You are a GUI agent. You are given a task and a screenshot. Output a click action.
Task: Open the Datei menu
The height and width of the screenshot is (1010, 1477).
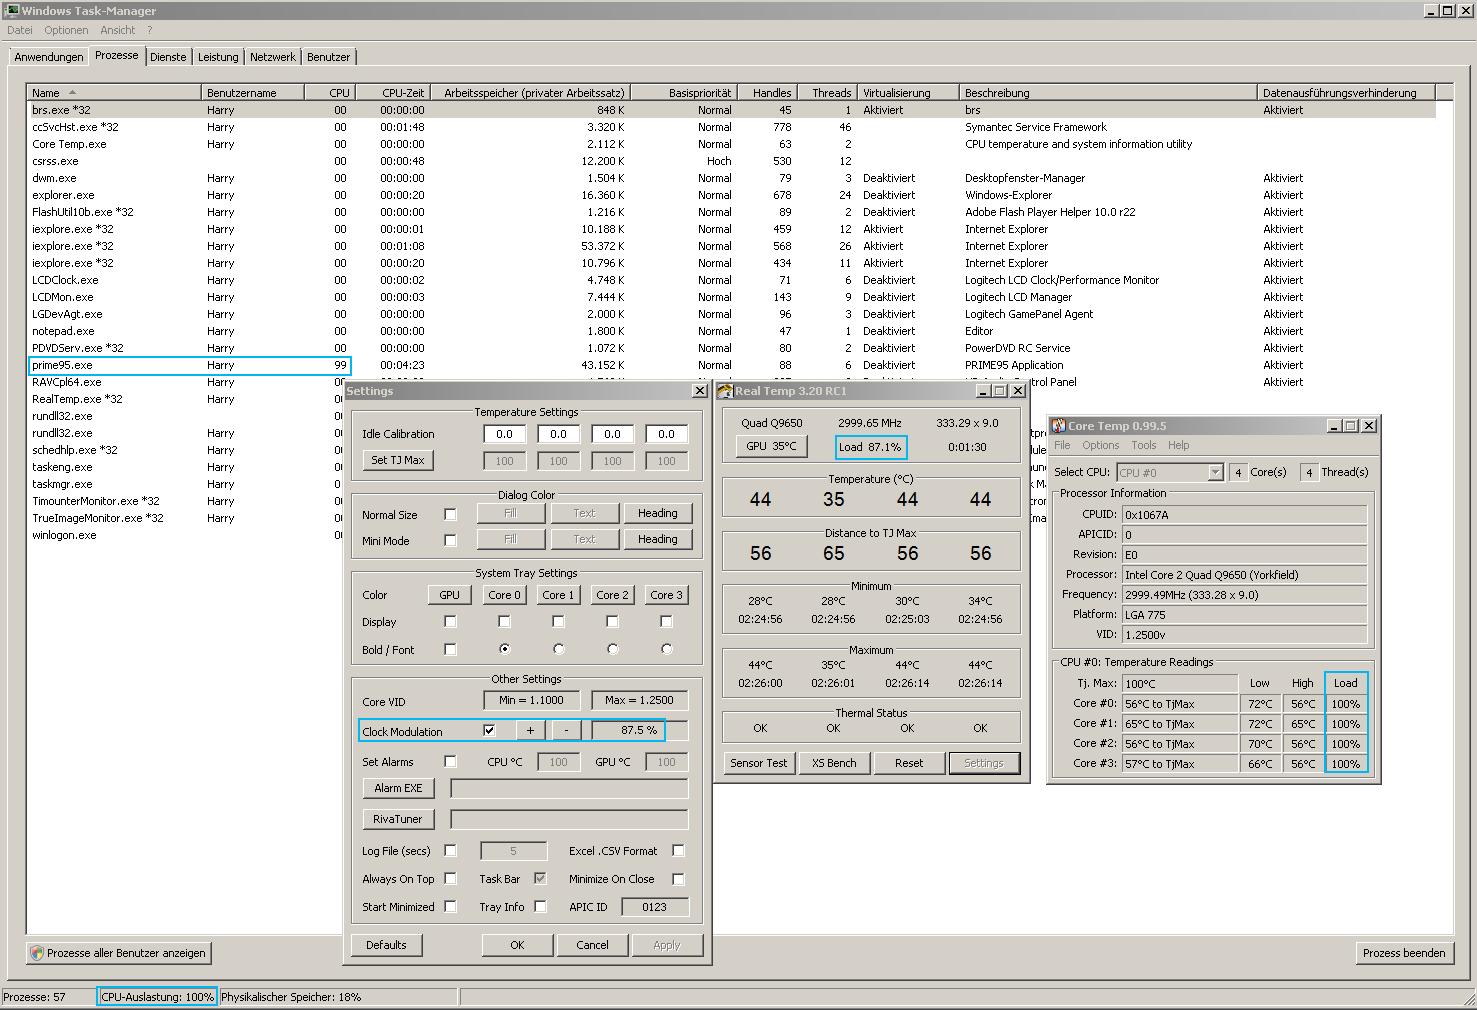click(20, 30)
